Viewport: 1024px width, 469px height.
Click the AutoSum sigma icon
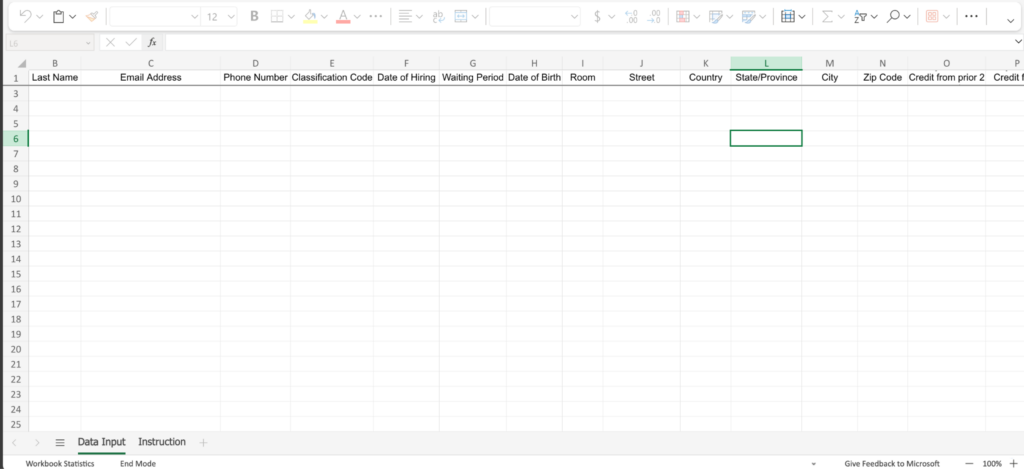pyautogui.click(x=827, y=16)
